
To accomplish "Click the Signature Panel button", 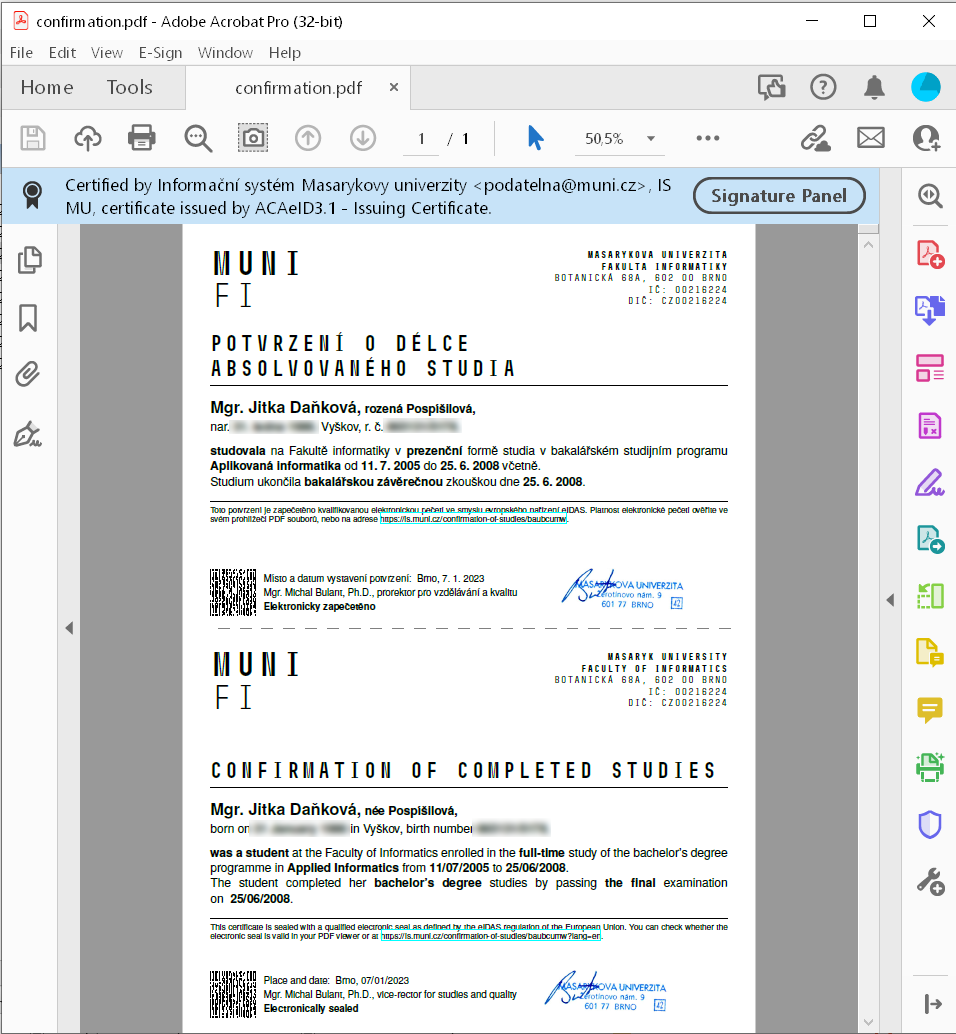I will tap(778, 196).
